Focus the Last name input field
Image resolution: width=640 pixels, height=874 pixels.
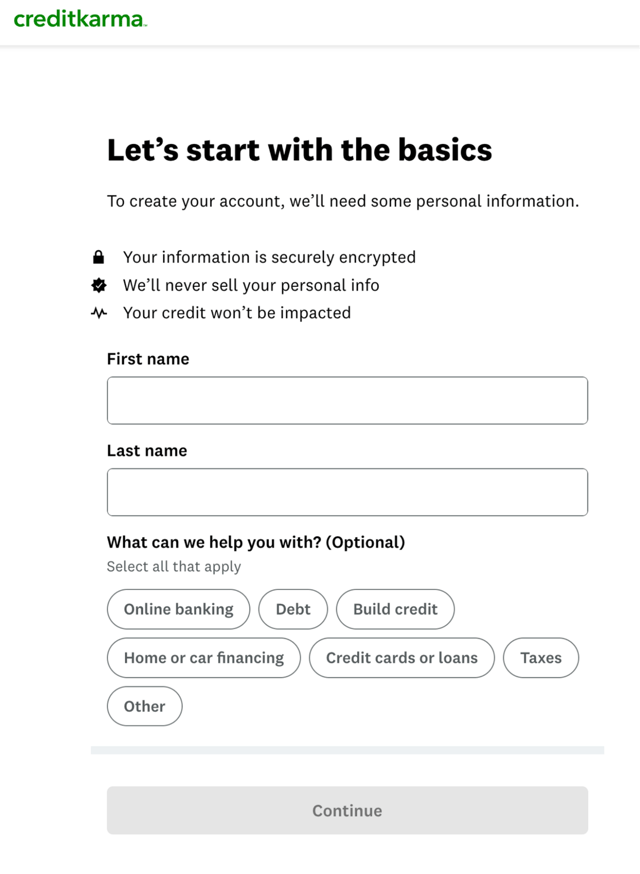click(347, 492)
